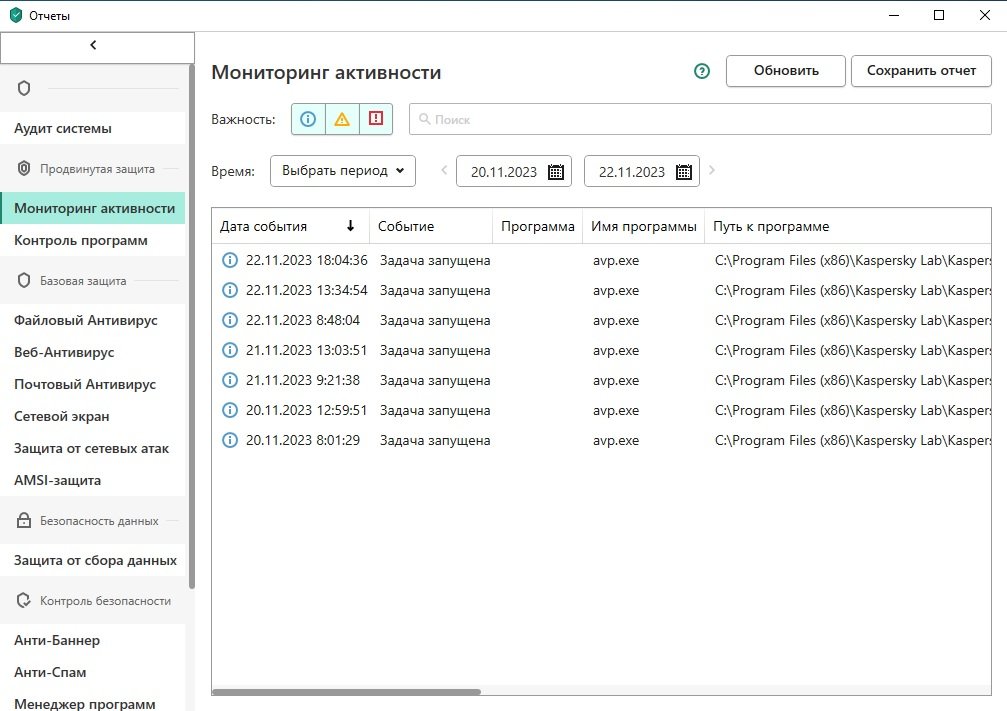Switch to Контроль программ report
Viewport: 1007px width, 711px height.
pyautogui.click(x=81, y=240)
